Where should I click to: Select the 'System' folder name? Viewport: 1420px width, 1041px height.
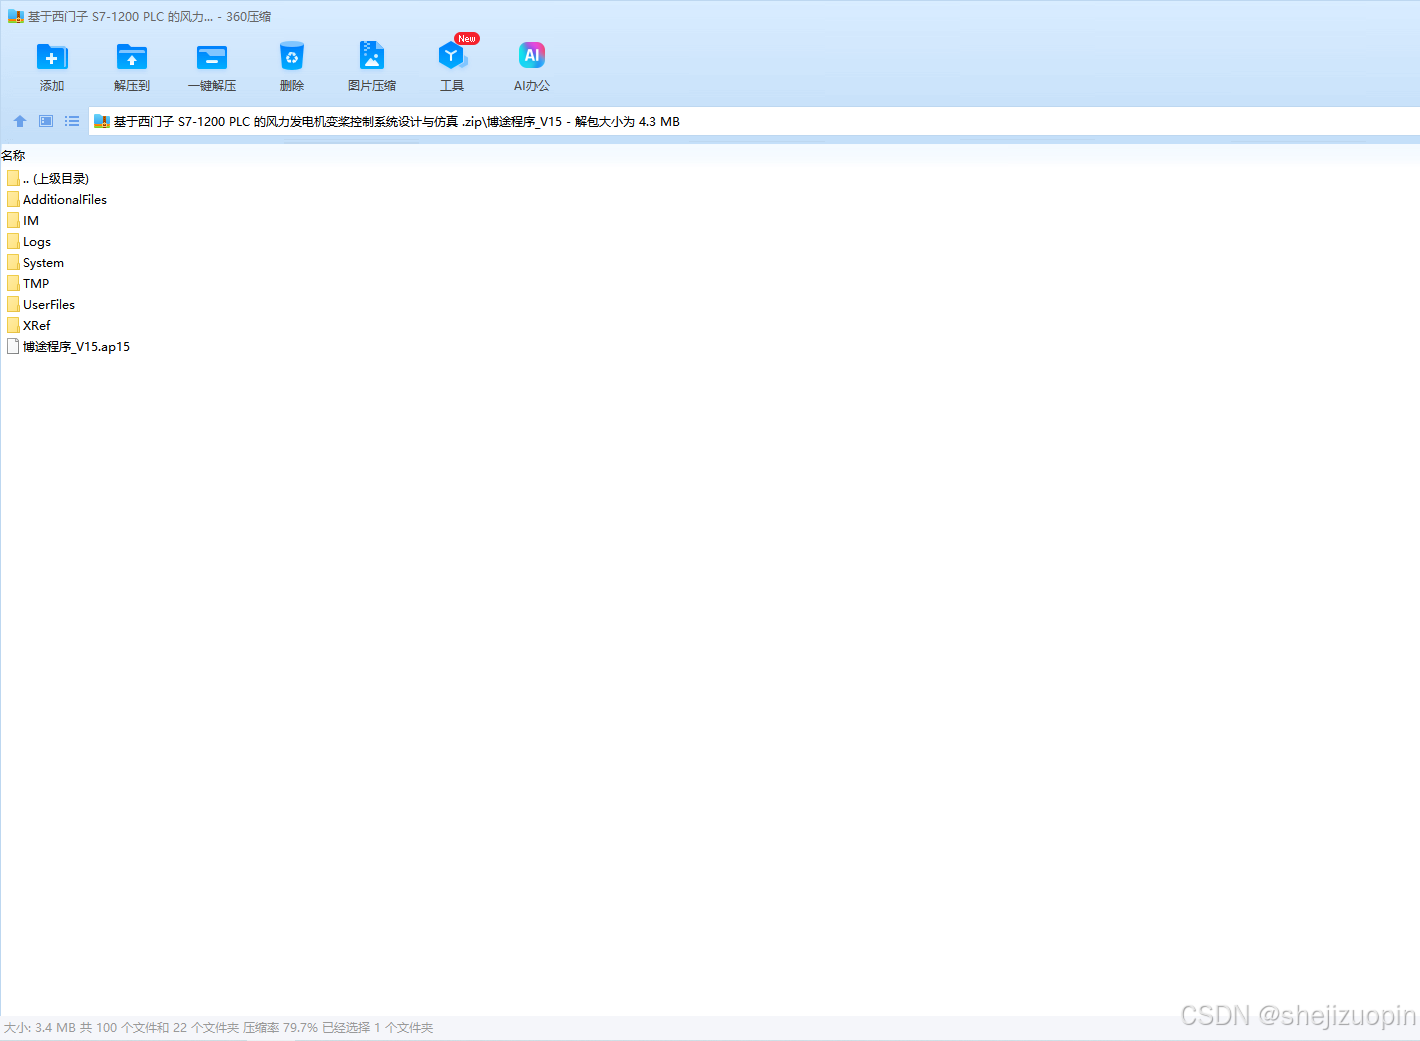click(43, 263)
